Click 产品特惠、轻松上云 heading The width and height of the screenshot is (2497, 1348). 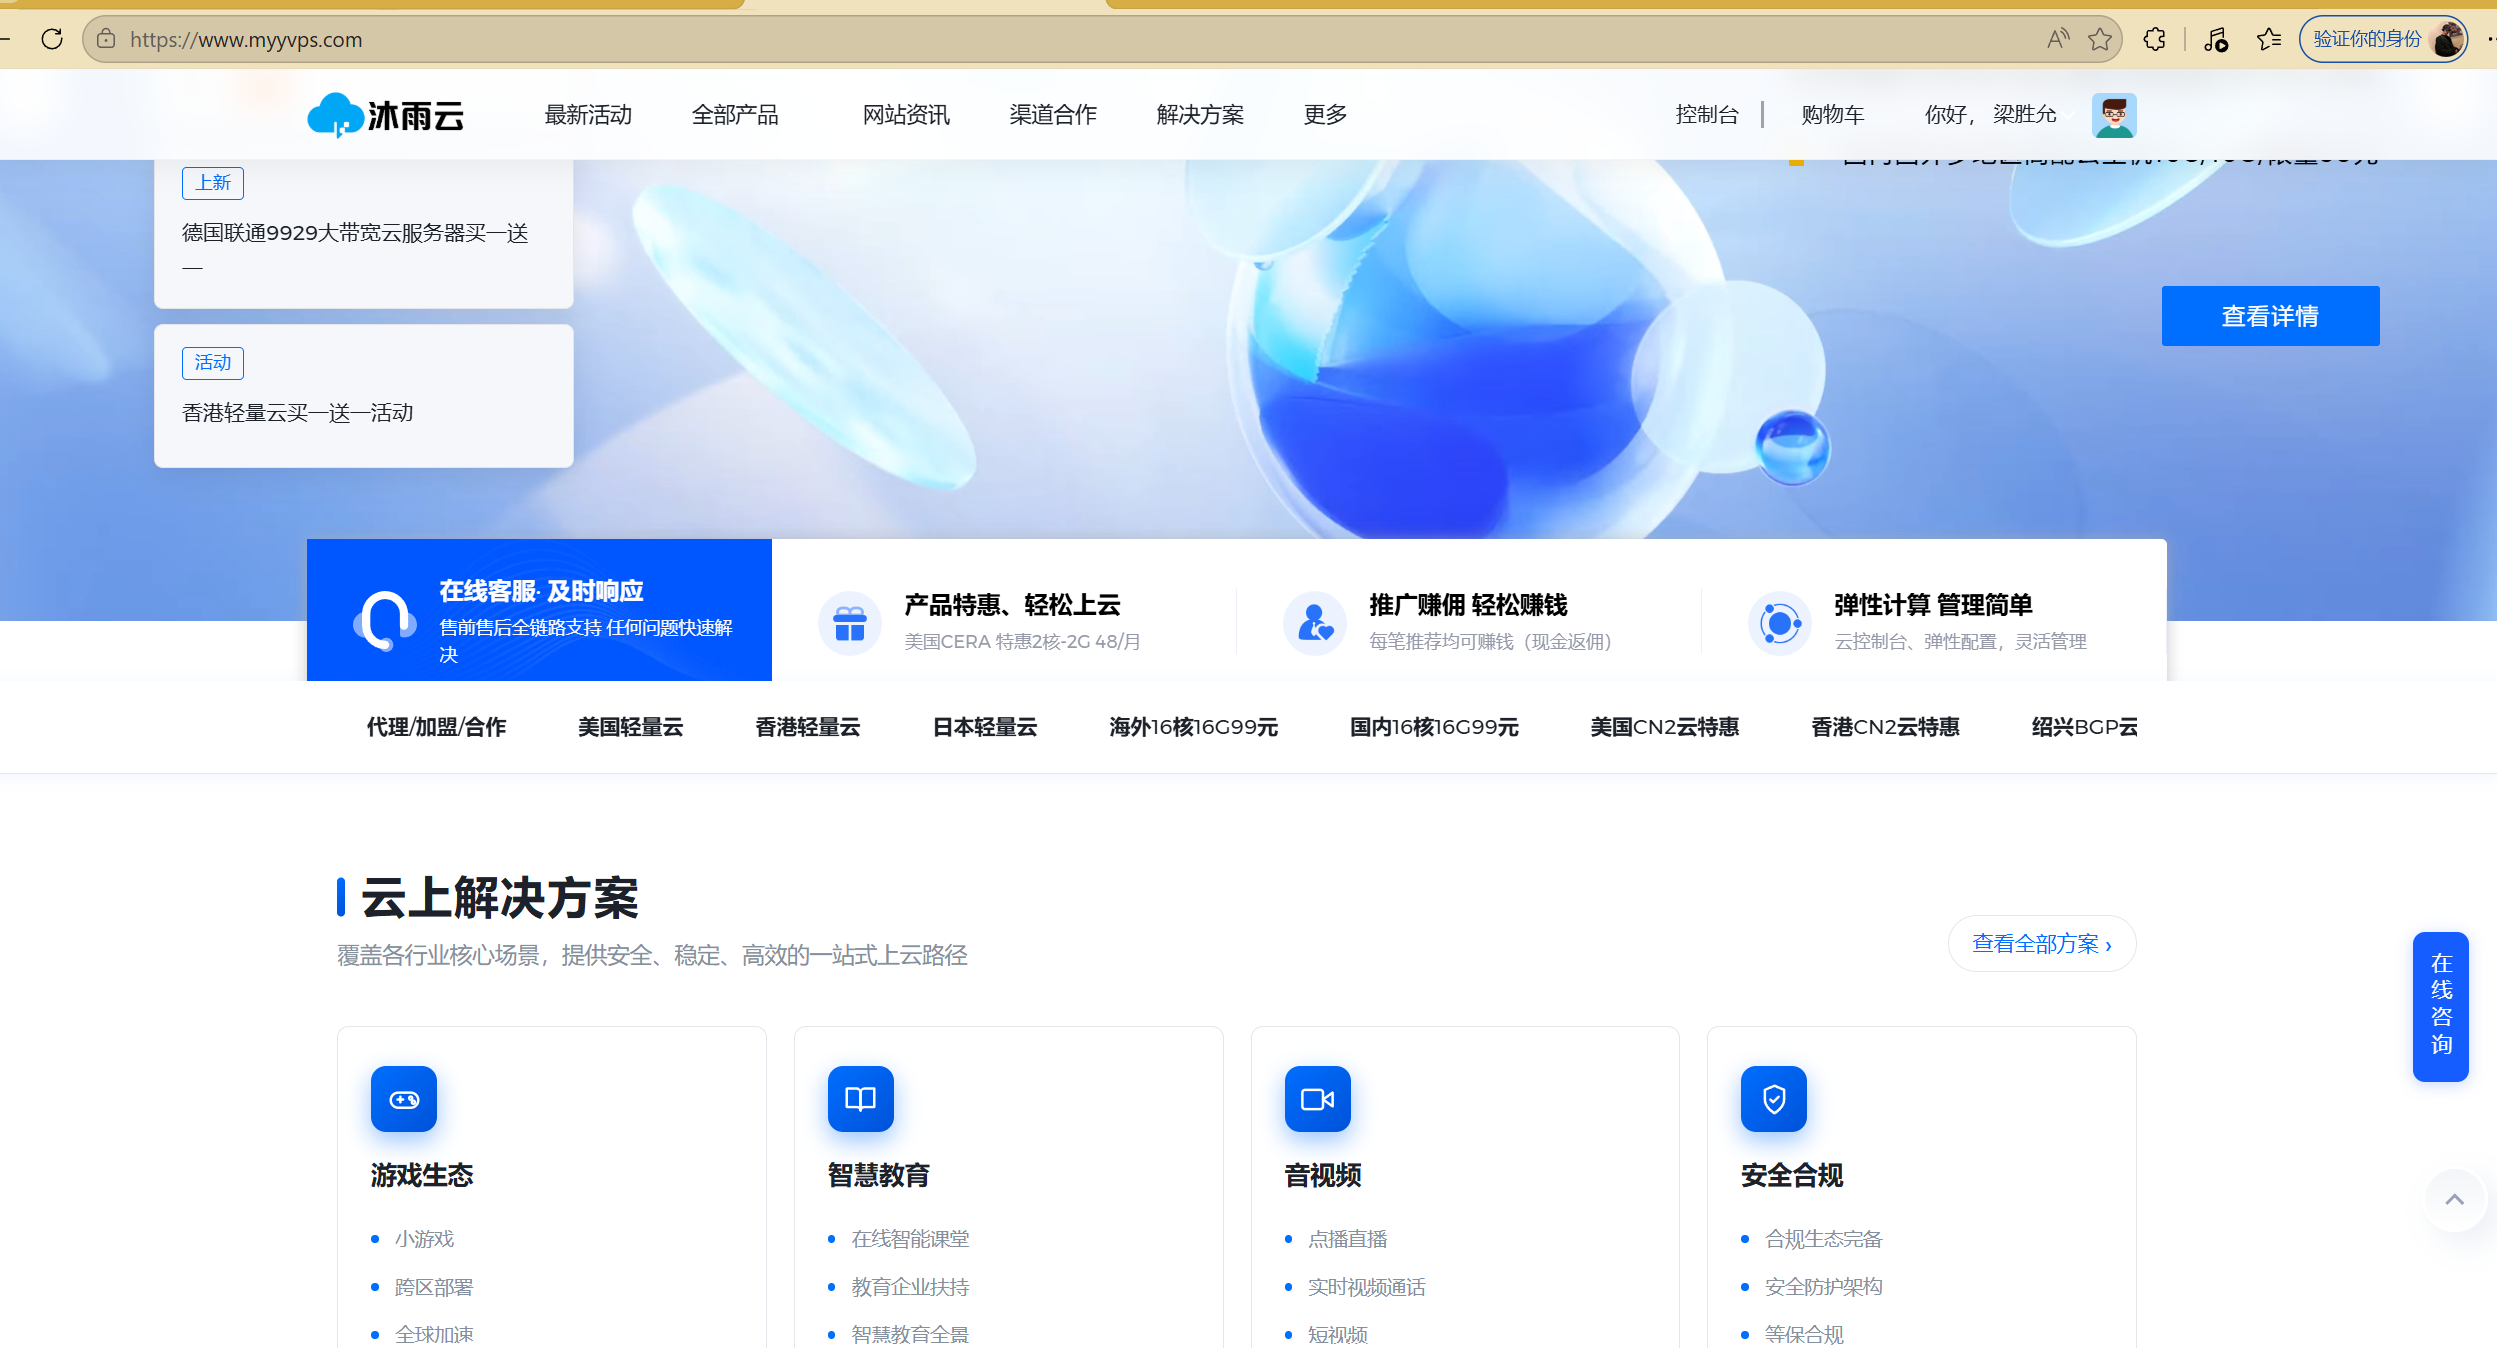1012,605
